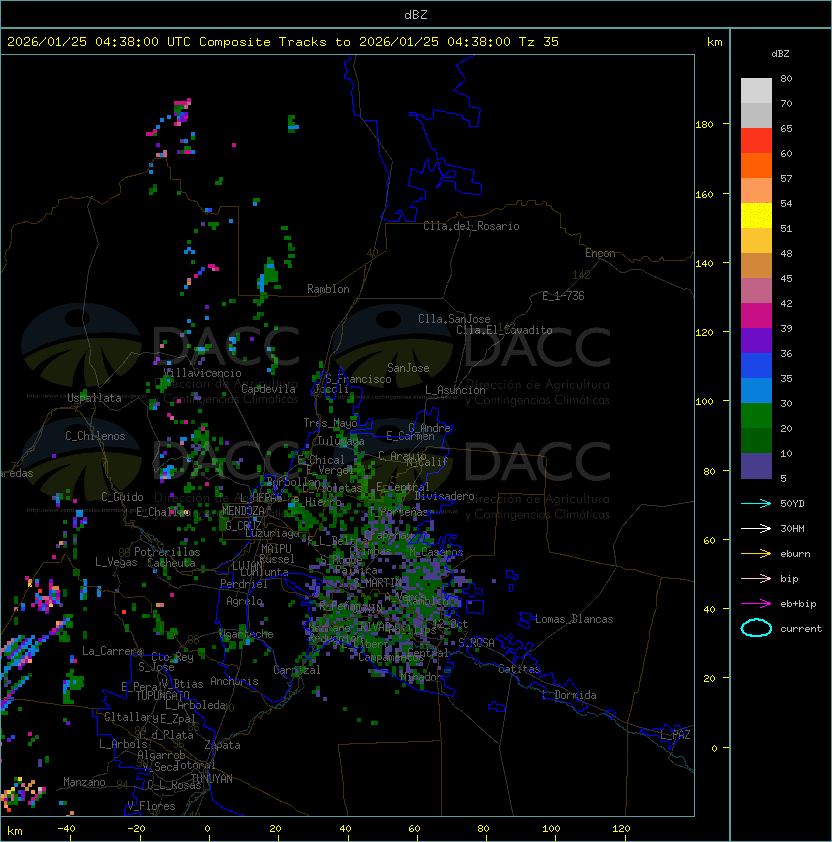Click the 'TUPUNGATO' map label

point(162,695)
